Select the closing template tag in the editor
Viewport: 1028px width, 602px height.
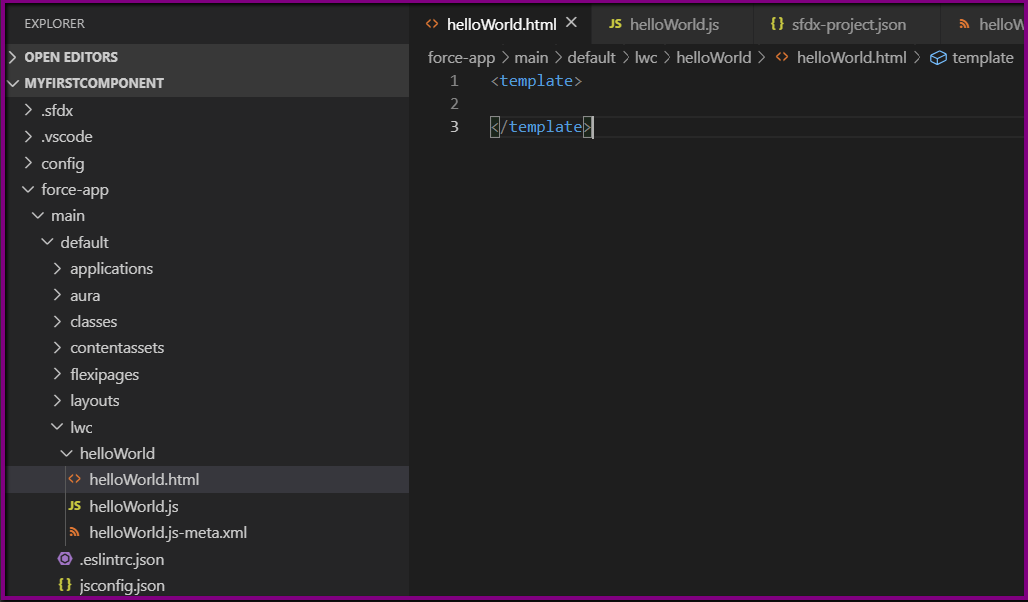point(540,127)
